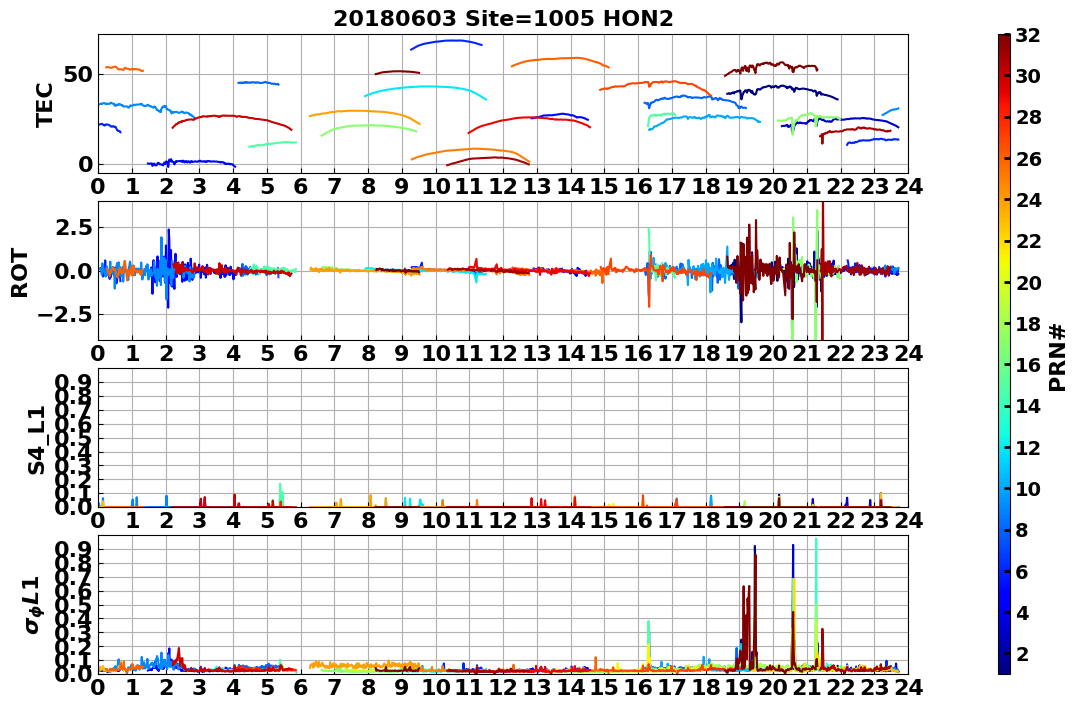The height and width of the screenshot is (709, 1077).
Task: Click colorbar tick label 32
Action: point(1028,35)
